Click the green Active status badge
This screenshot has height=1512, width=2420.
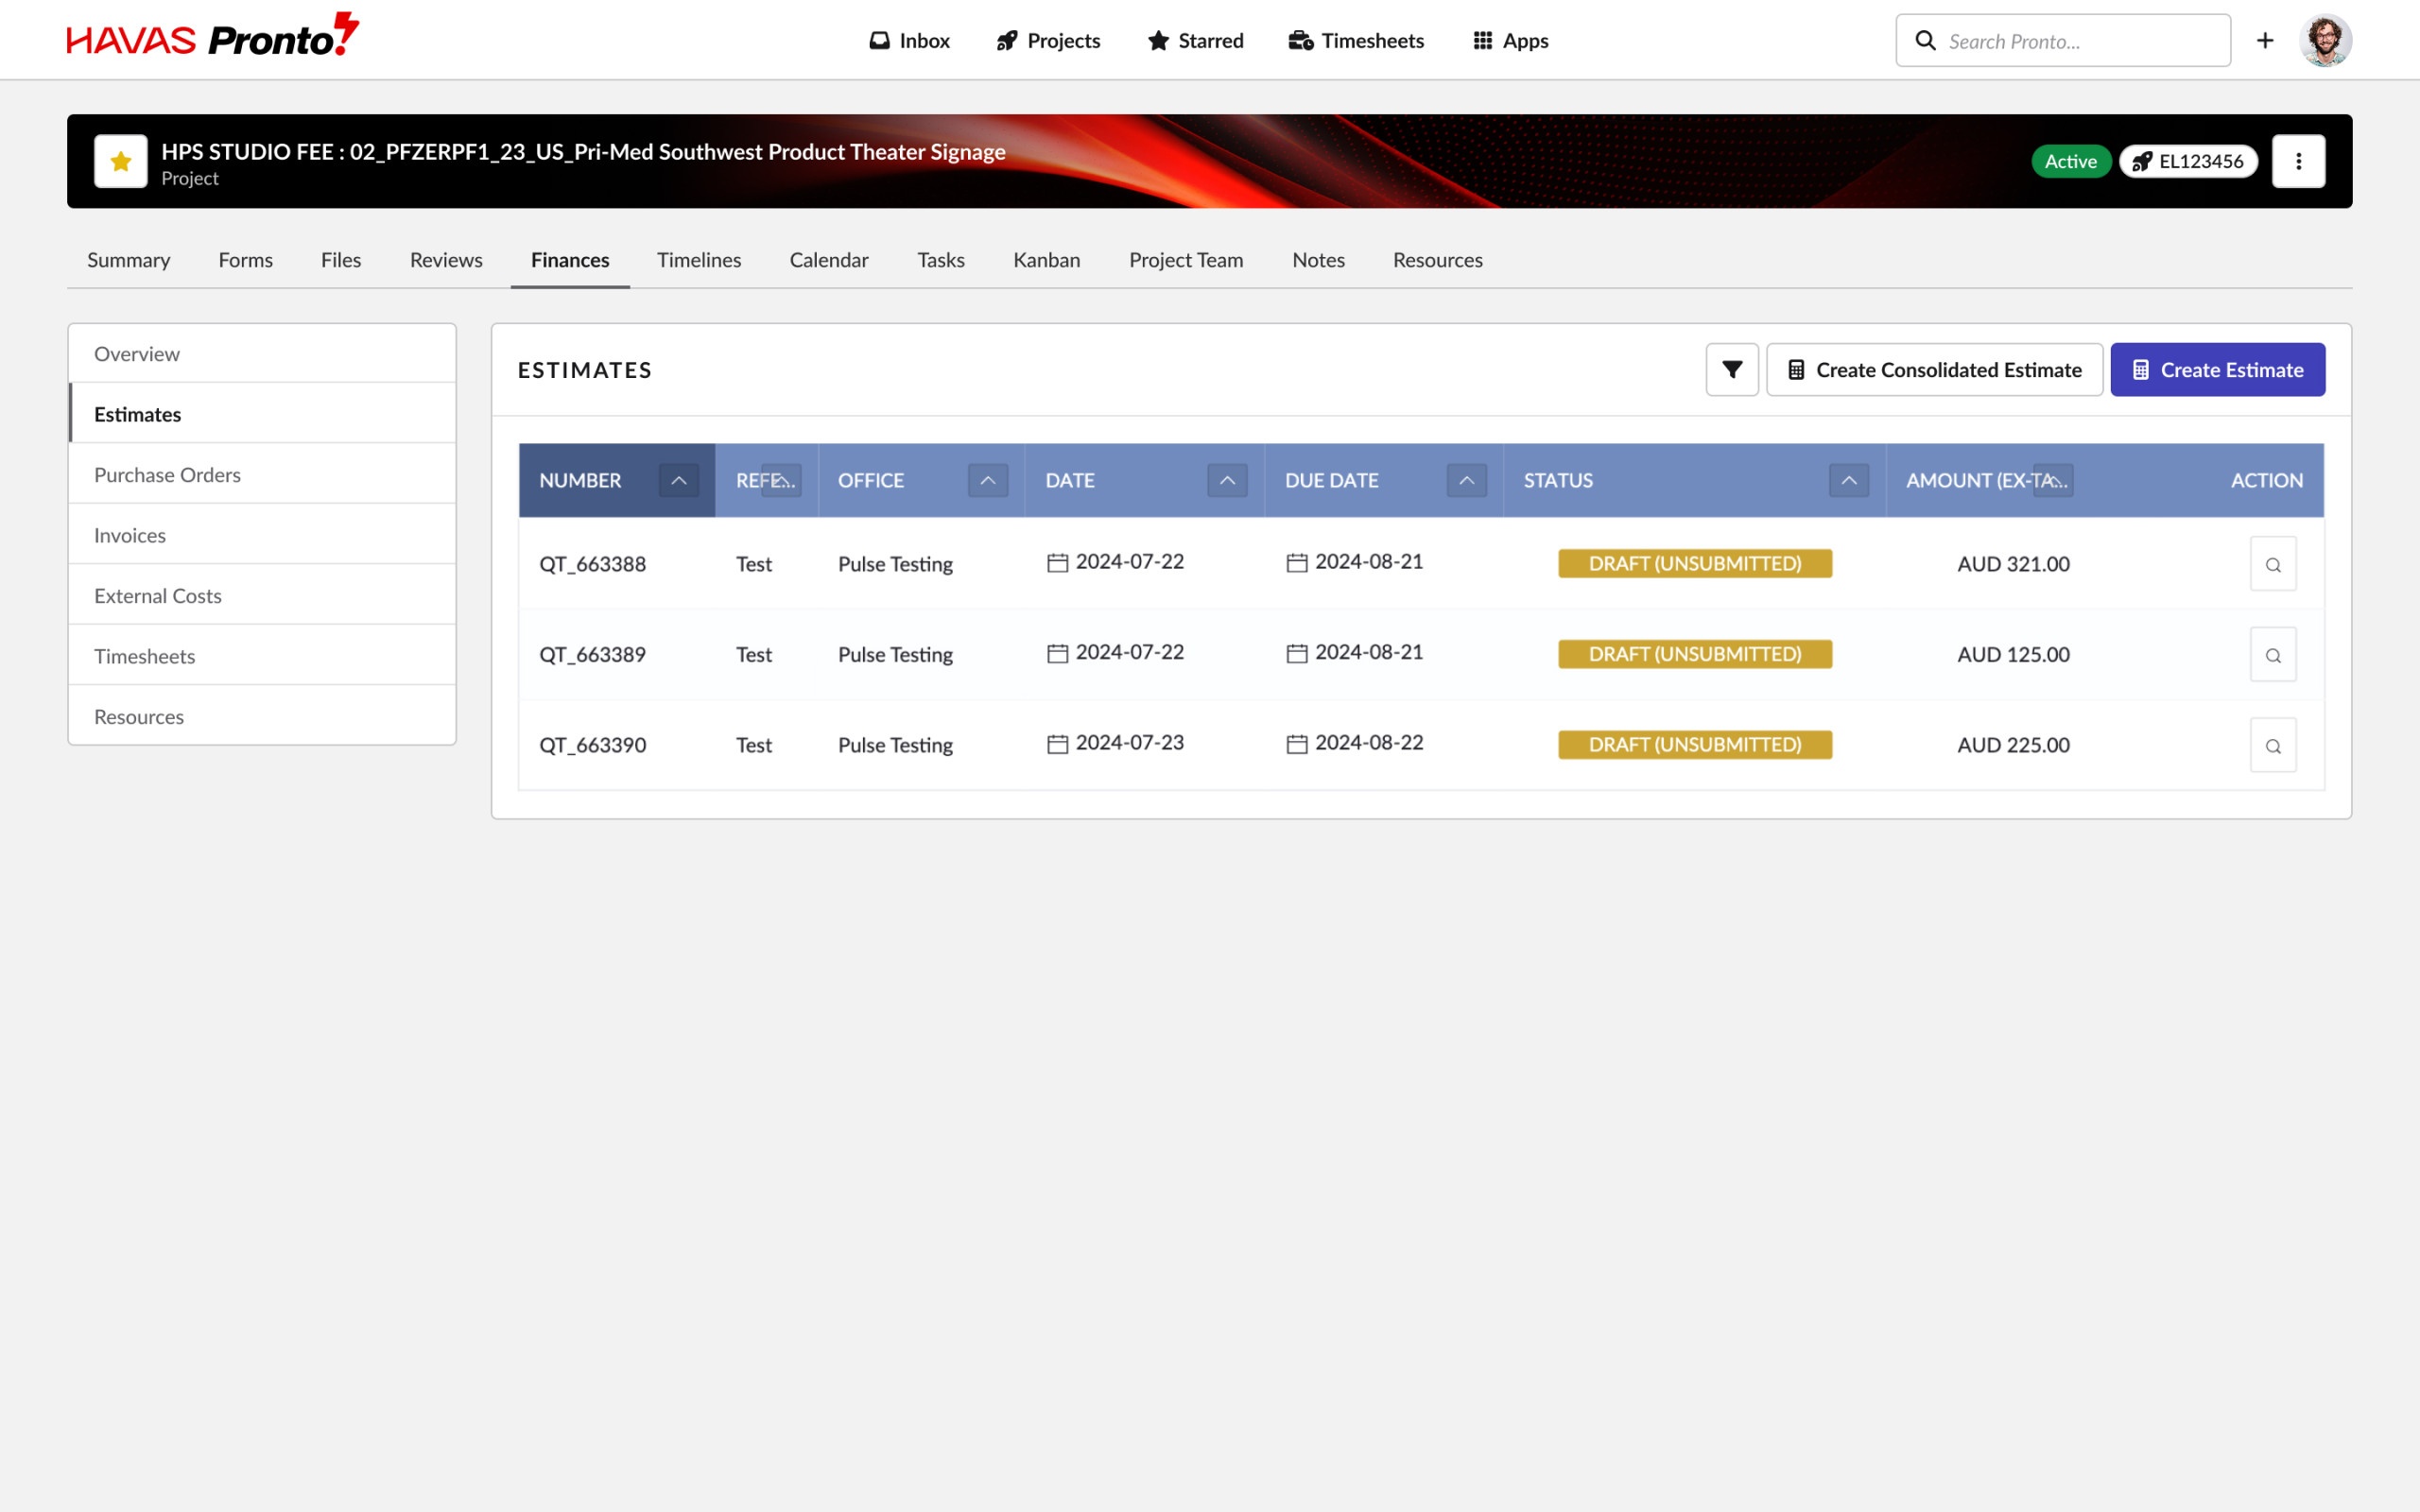click(x=2070, y=161)
